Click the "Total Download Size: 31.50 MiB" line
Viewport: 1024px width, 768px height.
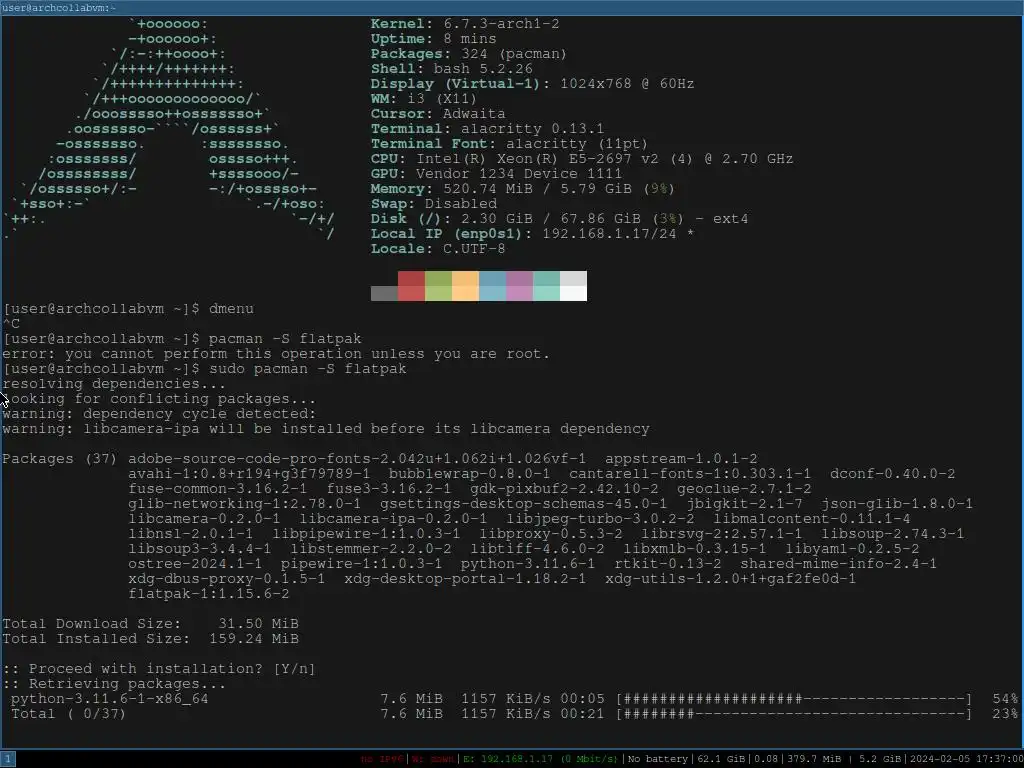[151, 624]
